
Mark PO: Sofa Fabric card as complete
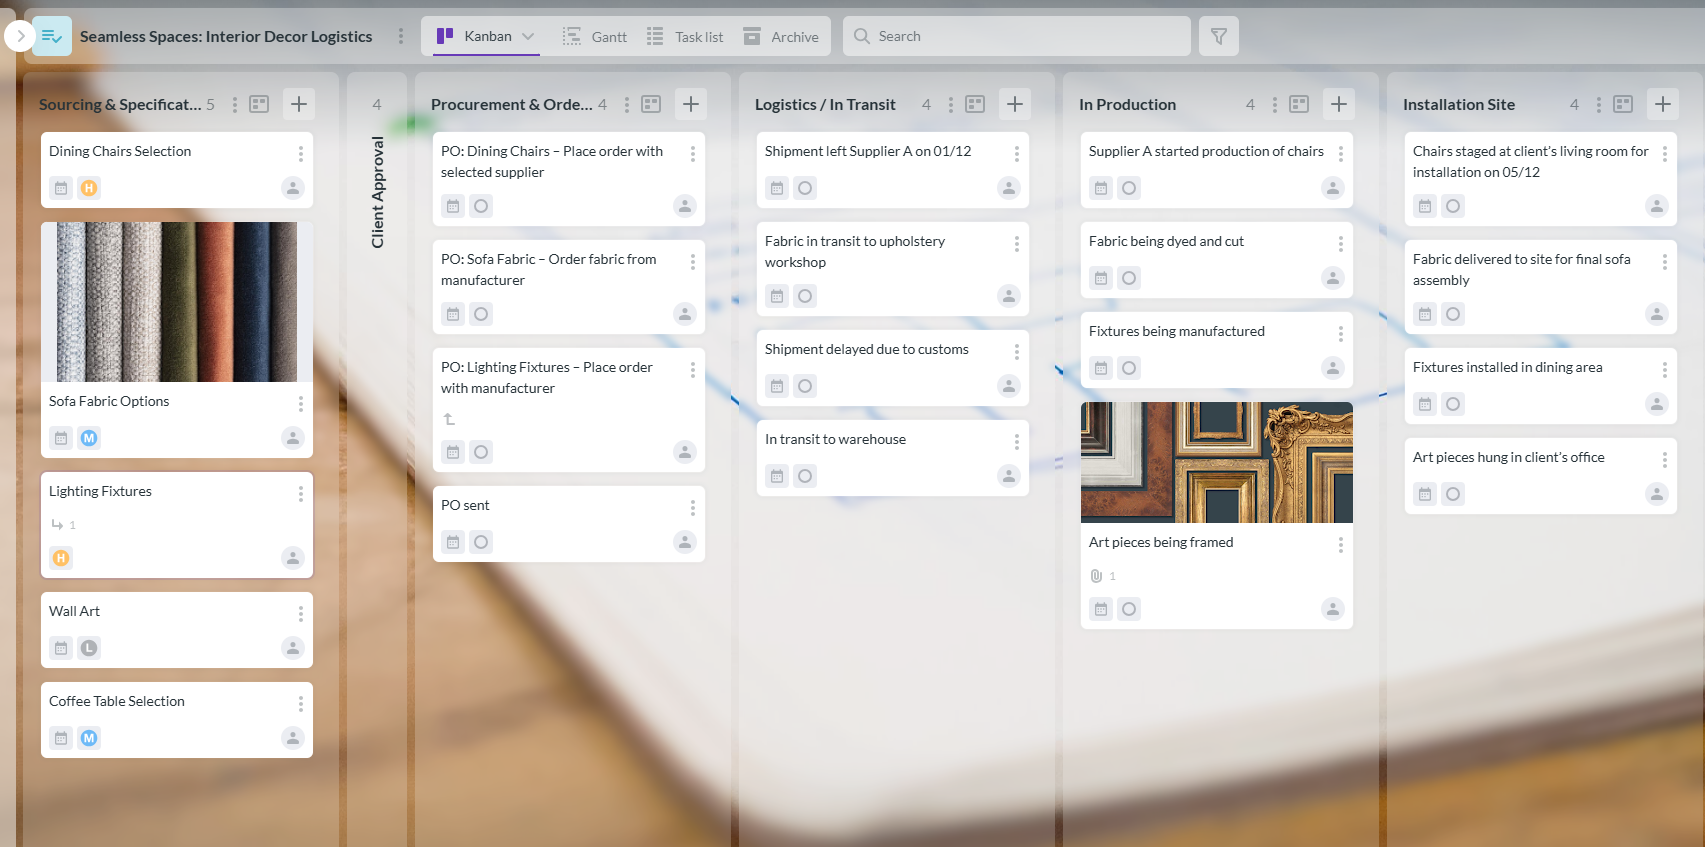[x=481, y=314]
